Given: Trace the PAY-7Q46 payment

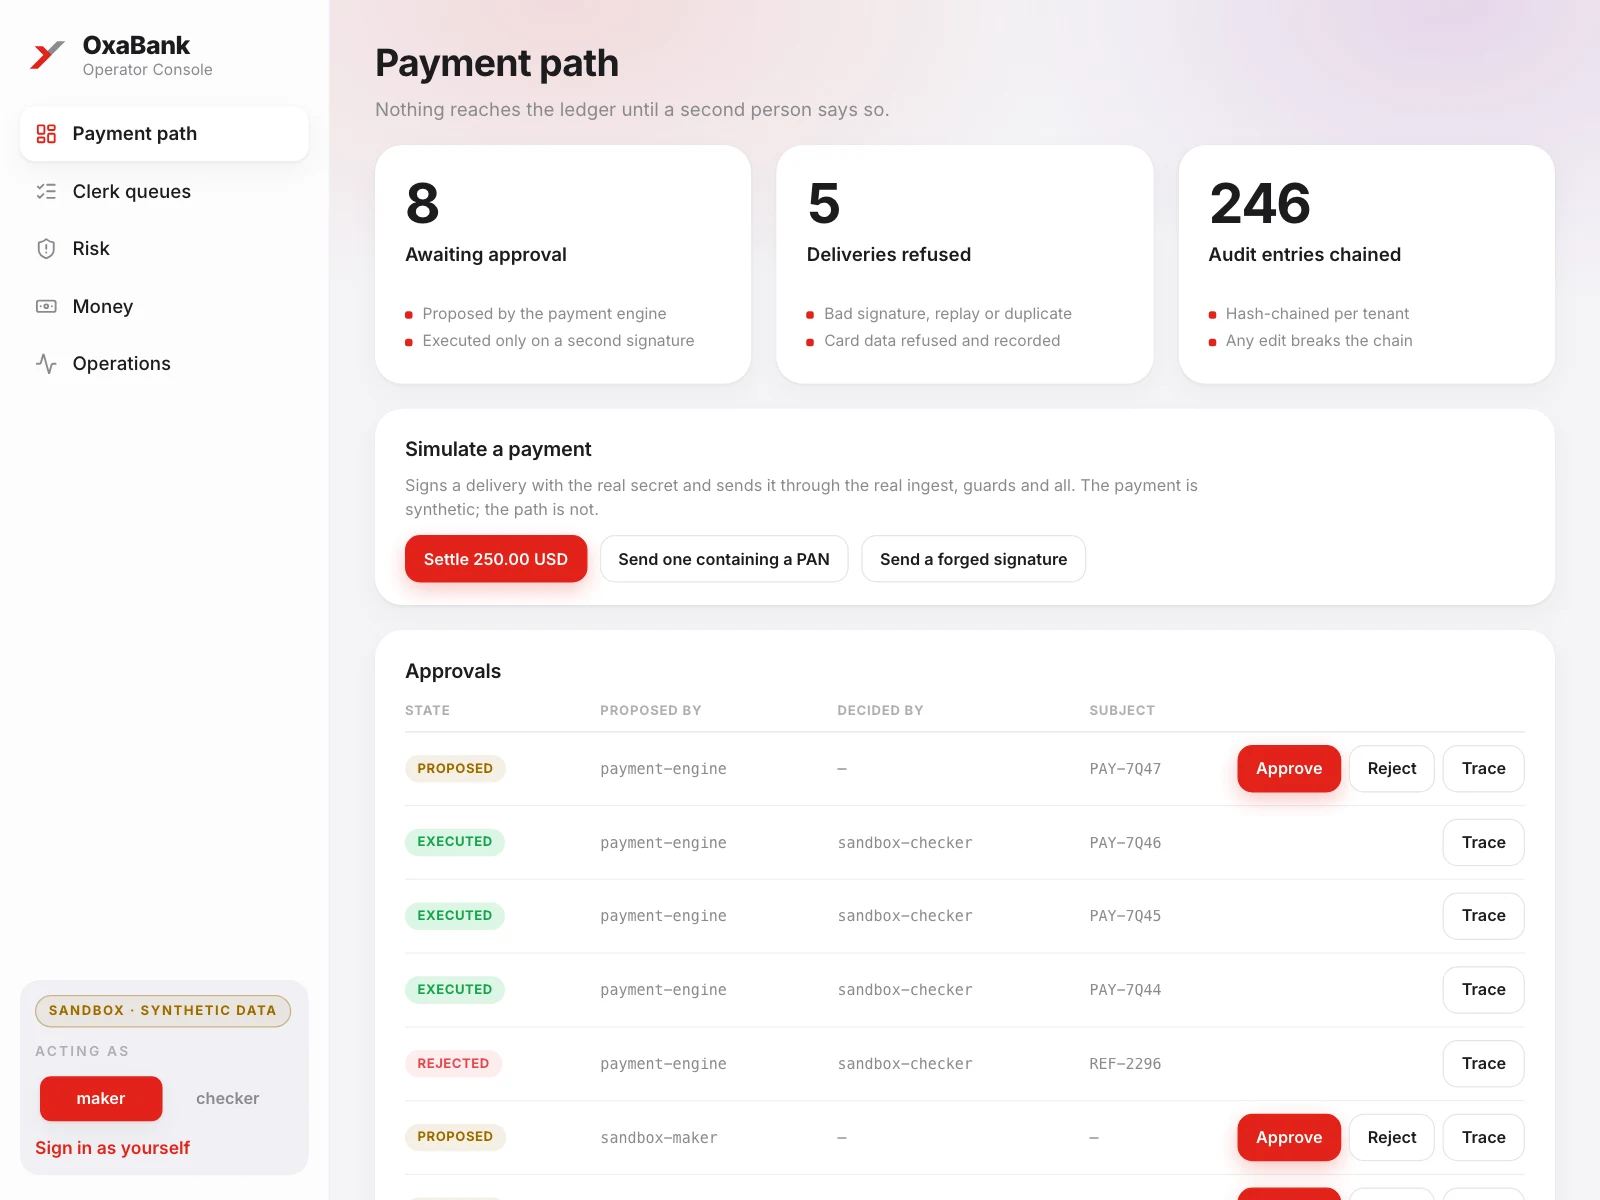Looking at the screenshot, I should coord(1483,843).
